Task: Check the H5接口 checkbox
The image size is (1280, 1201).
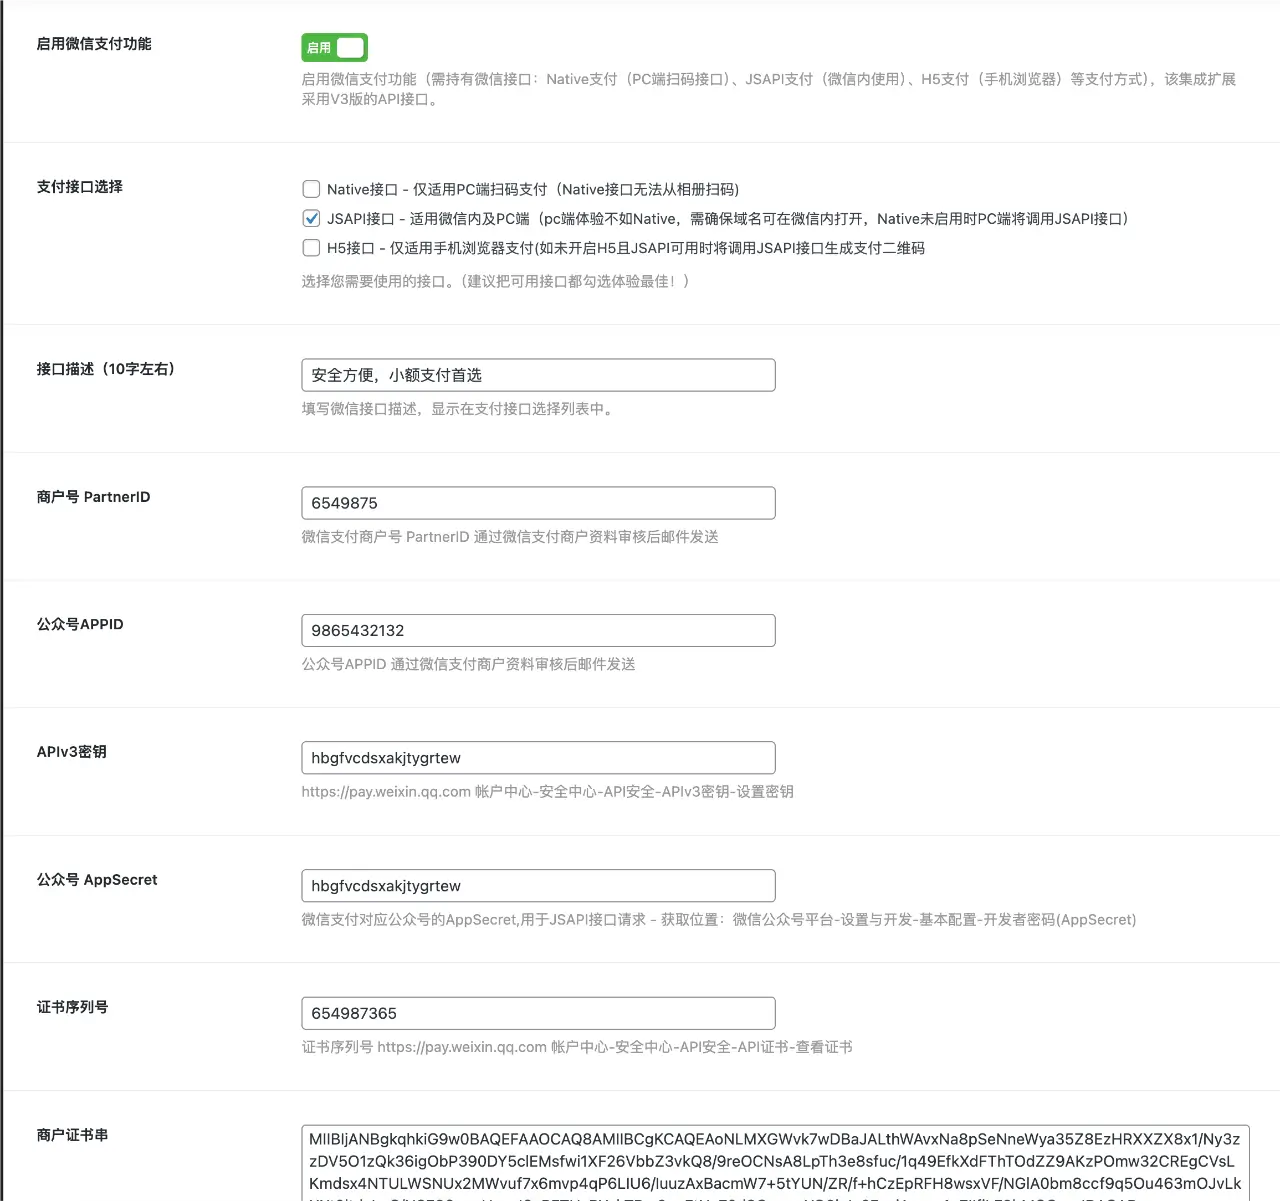Action: [x=311, y=248]
